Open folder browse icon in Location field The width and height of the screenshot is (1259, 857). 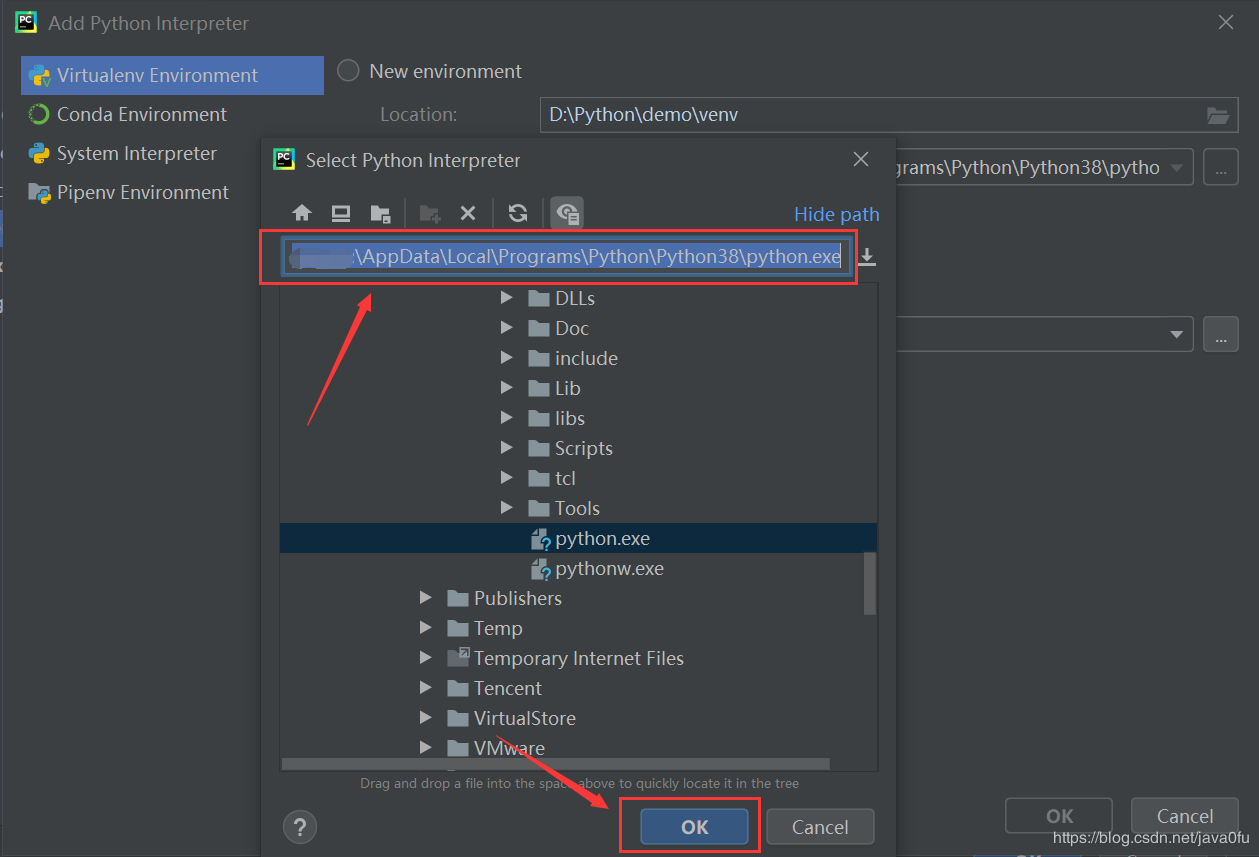pos(1217,115)
